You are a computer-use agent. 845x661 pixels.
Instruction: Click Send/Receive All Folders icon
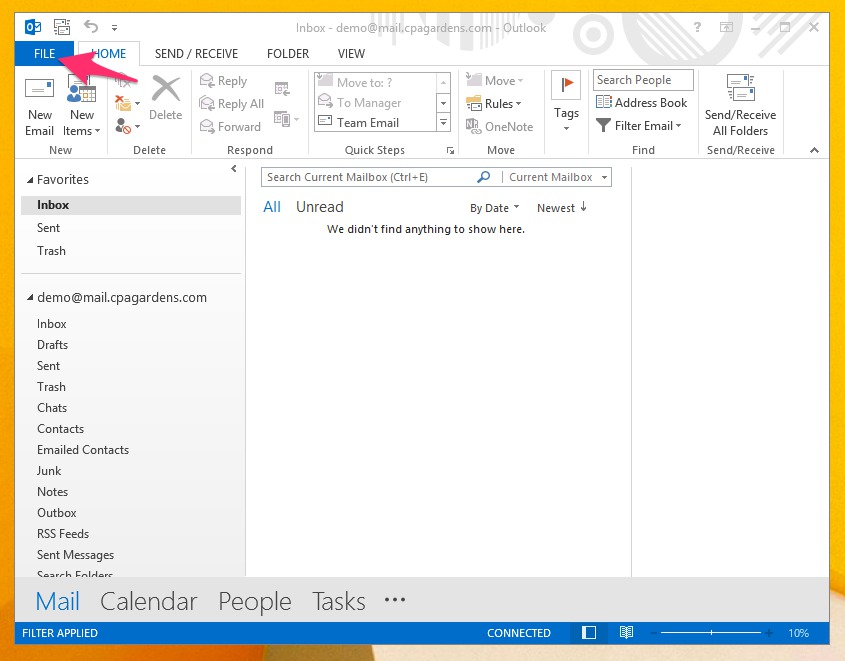click(x=740, y=90)
